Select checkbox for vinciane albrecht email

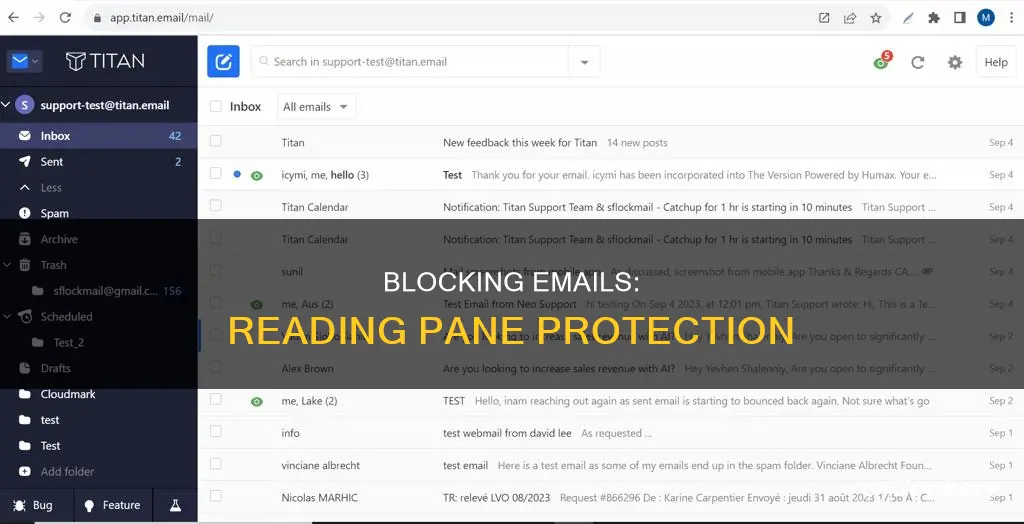(216, 464)
